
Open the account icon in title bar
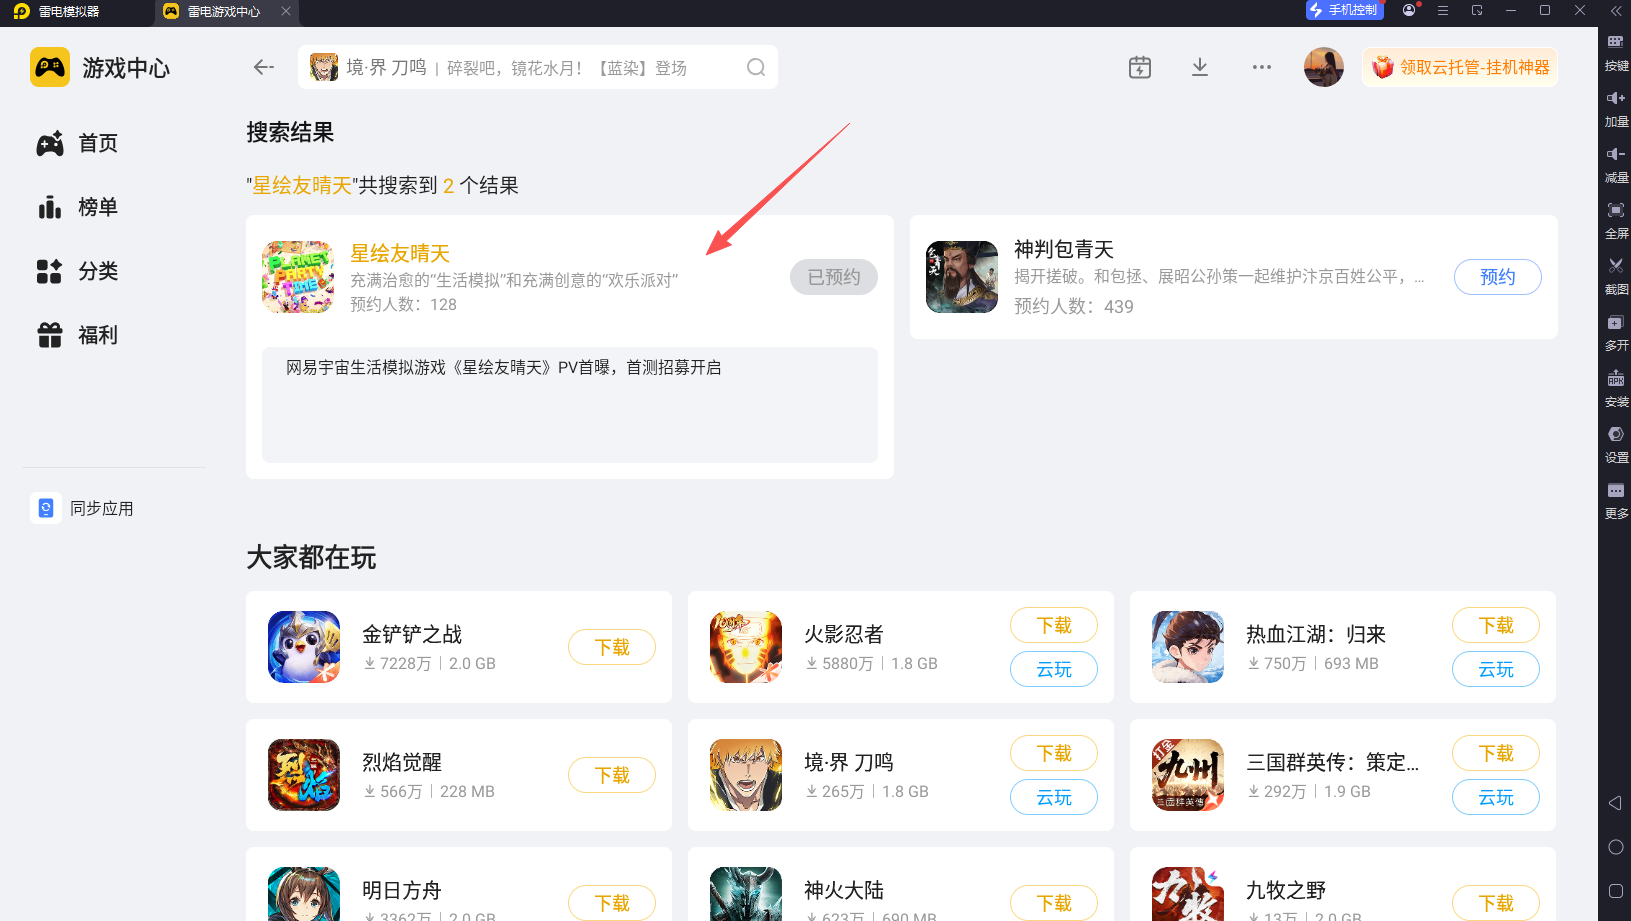[1409, 10]
